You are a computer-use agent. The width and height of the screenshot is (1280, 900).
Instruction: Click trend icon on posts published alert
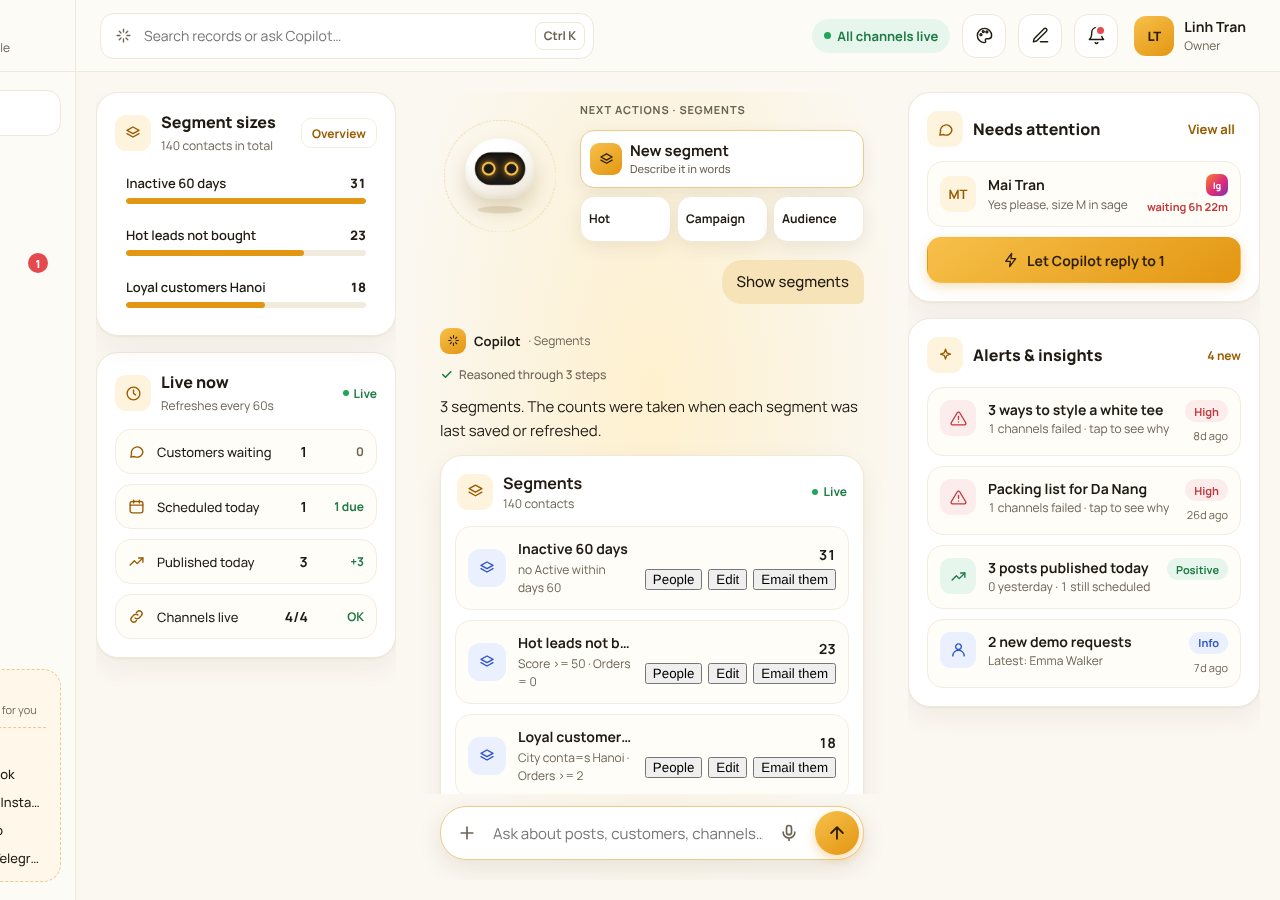tap(958, 576)
